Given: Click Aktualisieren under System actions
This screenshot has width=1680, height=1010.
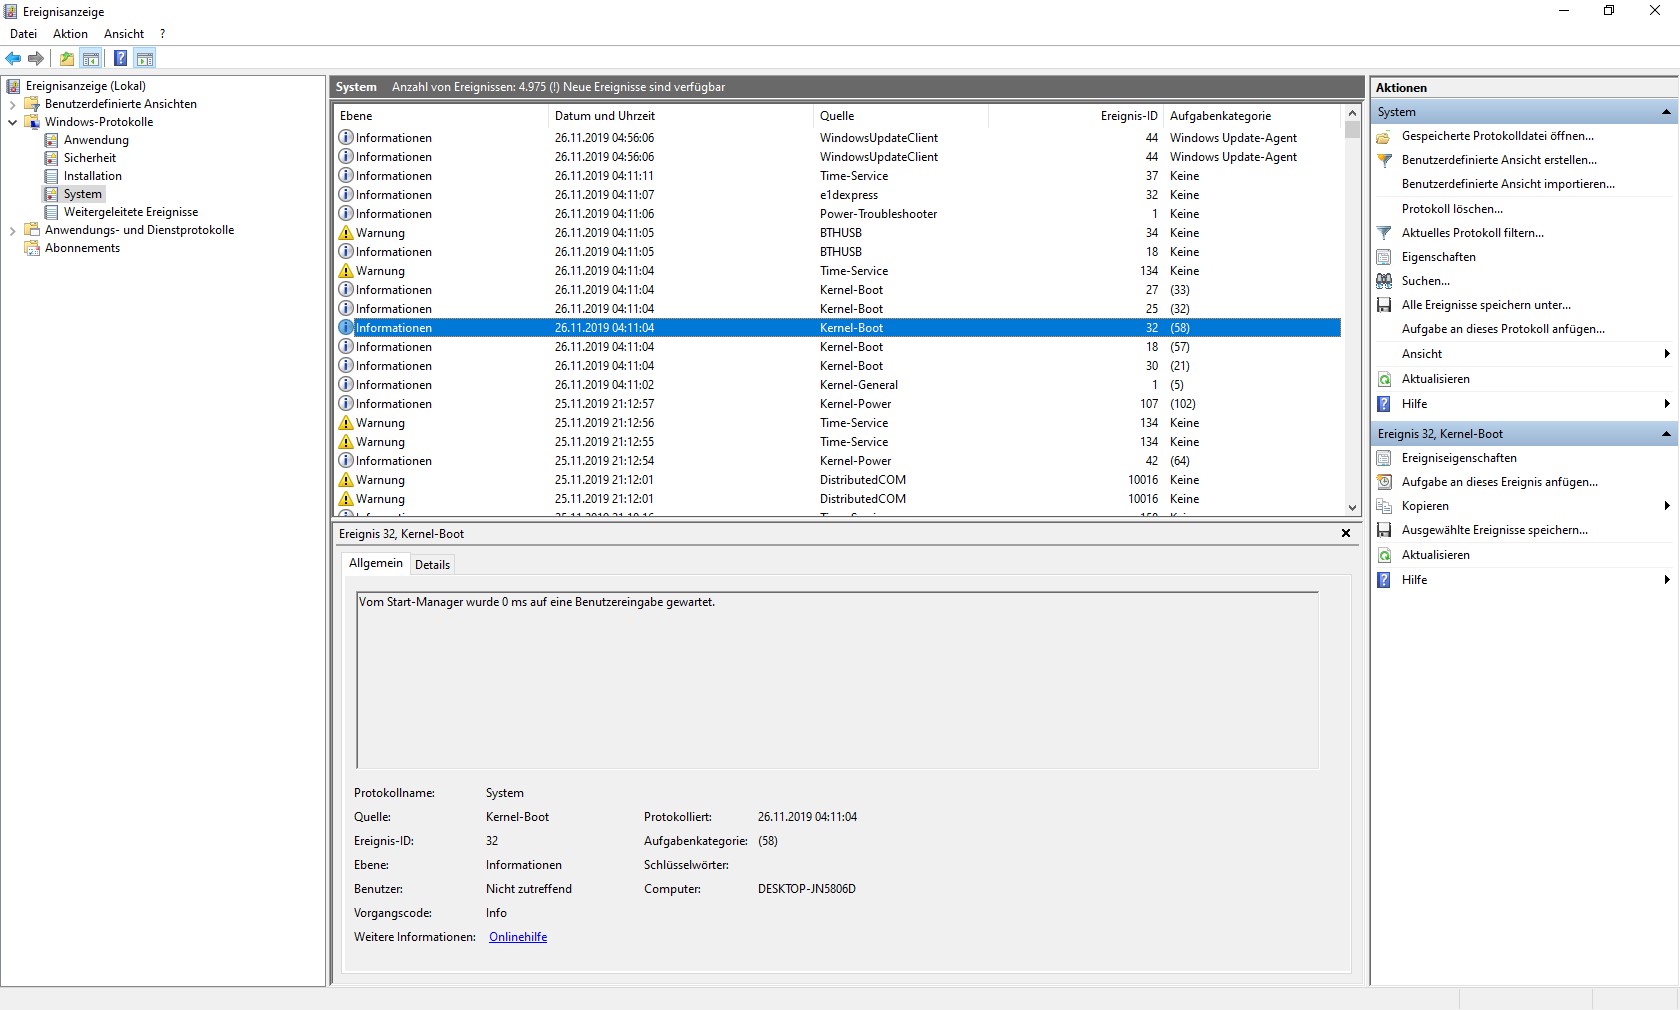Looking at the screenshot, I should click(1436, 379).
